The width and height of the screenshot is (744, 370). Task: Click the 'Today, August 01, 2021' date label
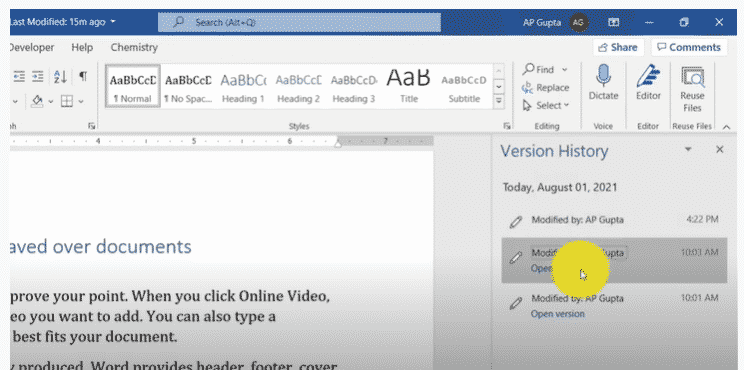[x=560, y=187]
